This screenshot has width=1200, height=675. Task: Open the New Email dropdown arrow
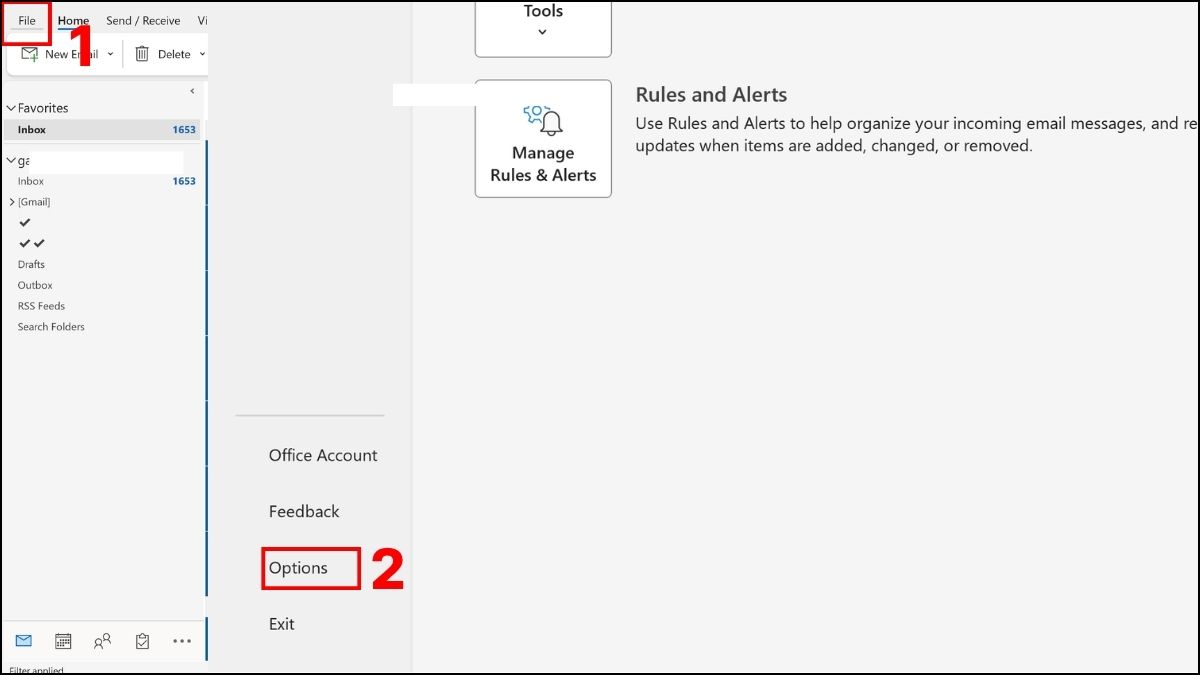(111, 54)
